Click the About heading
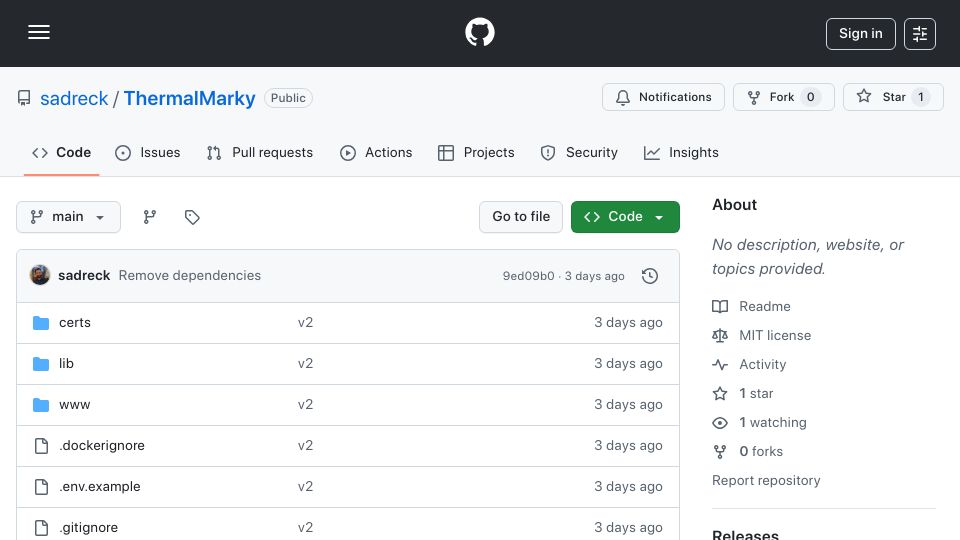The image size is (960, 540). (734, 205)
